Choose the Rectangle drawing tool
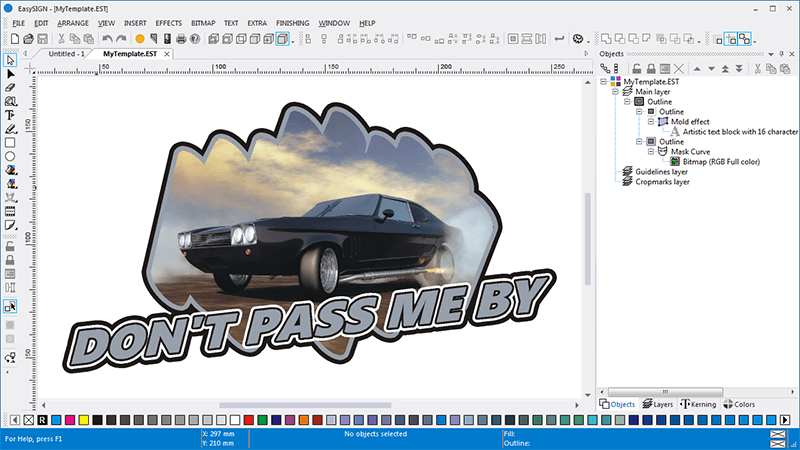The width and height of the screenshot is (800, 450). click(10, 143)
